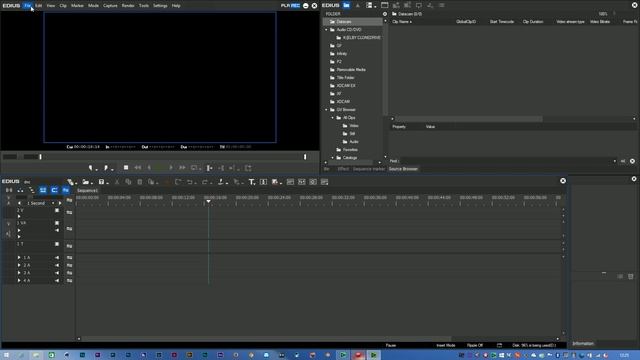
Task: Toggle video mute on 2 V track
Action: click(x=57, y=210)
